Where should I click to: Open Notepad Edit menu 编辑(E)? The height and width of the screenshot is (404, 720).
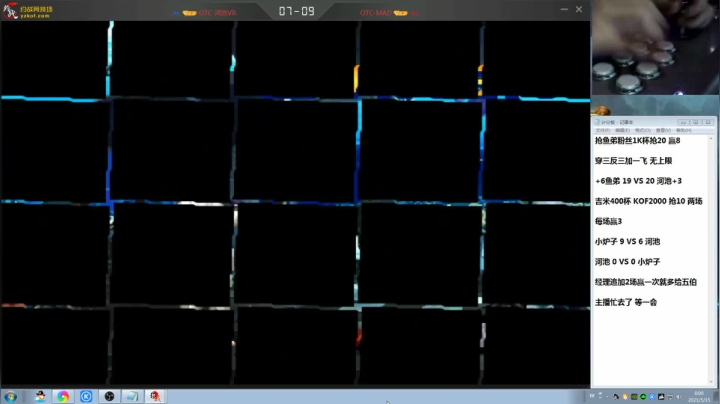click(x=622, y=130)
